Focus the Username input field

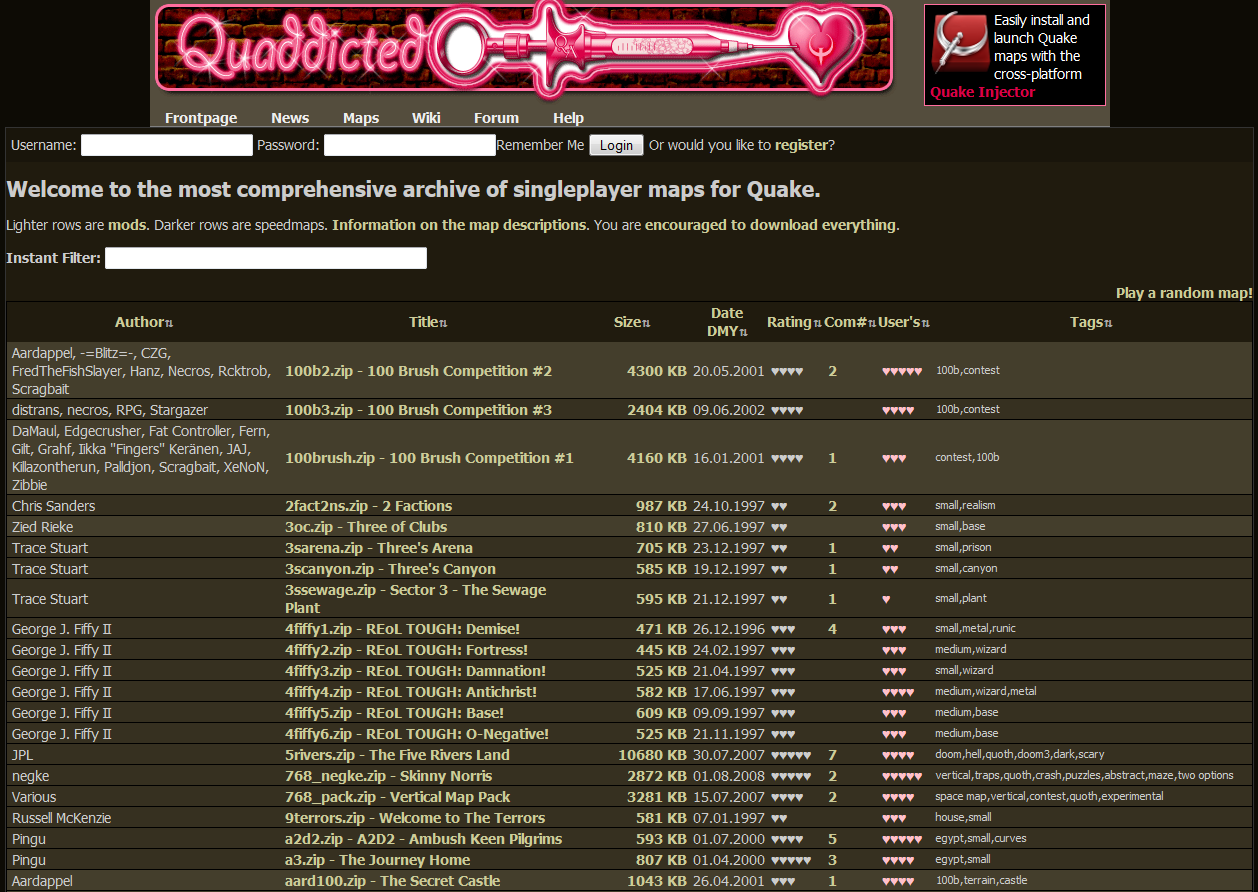point(167,145)
